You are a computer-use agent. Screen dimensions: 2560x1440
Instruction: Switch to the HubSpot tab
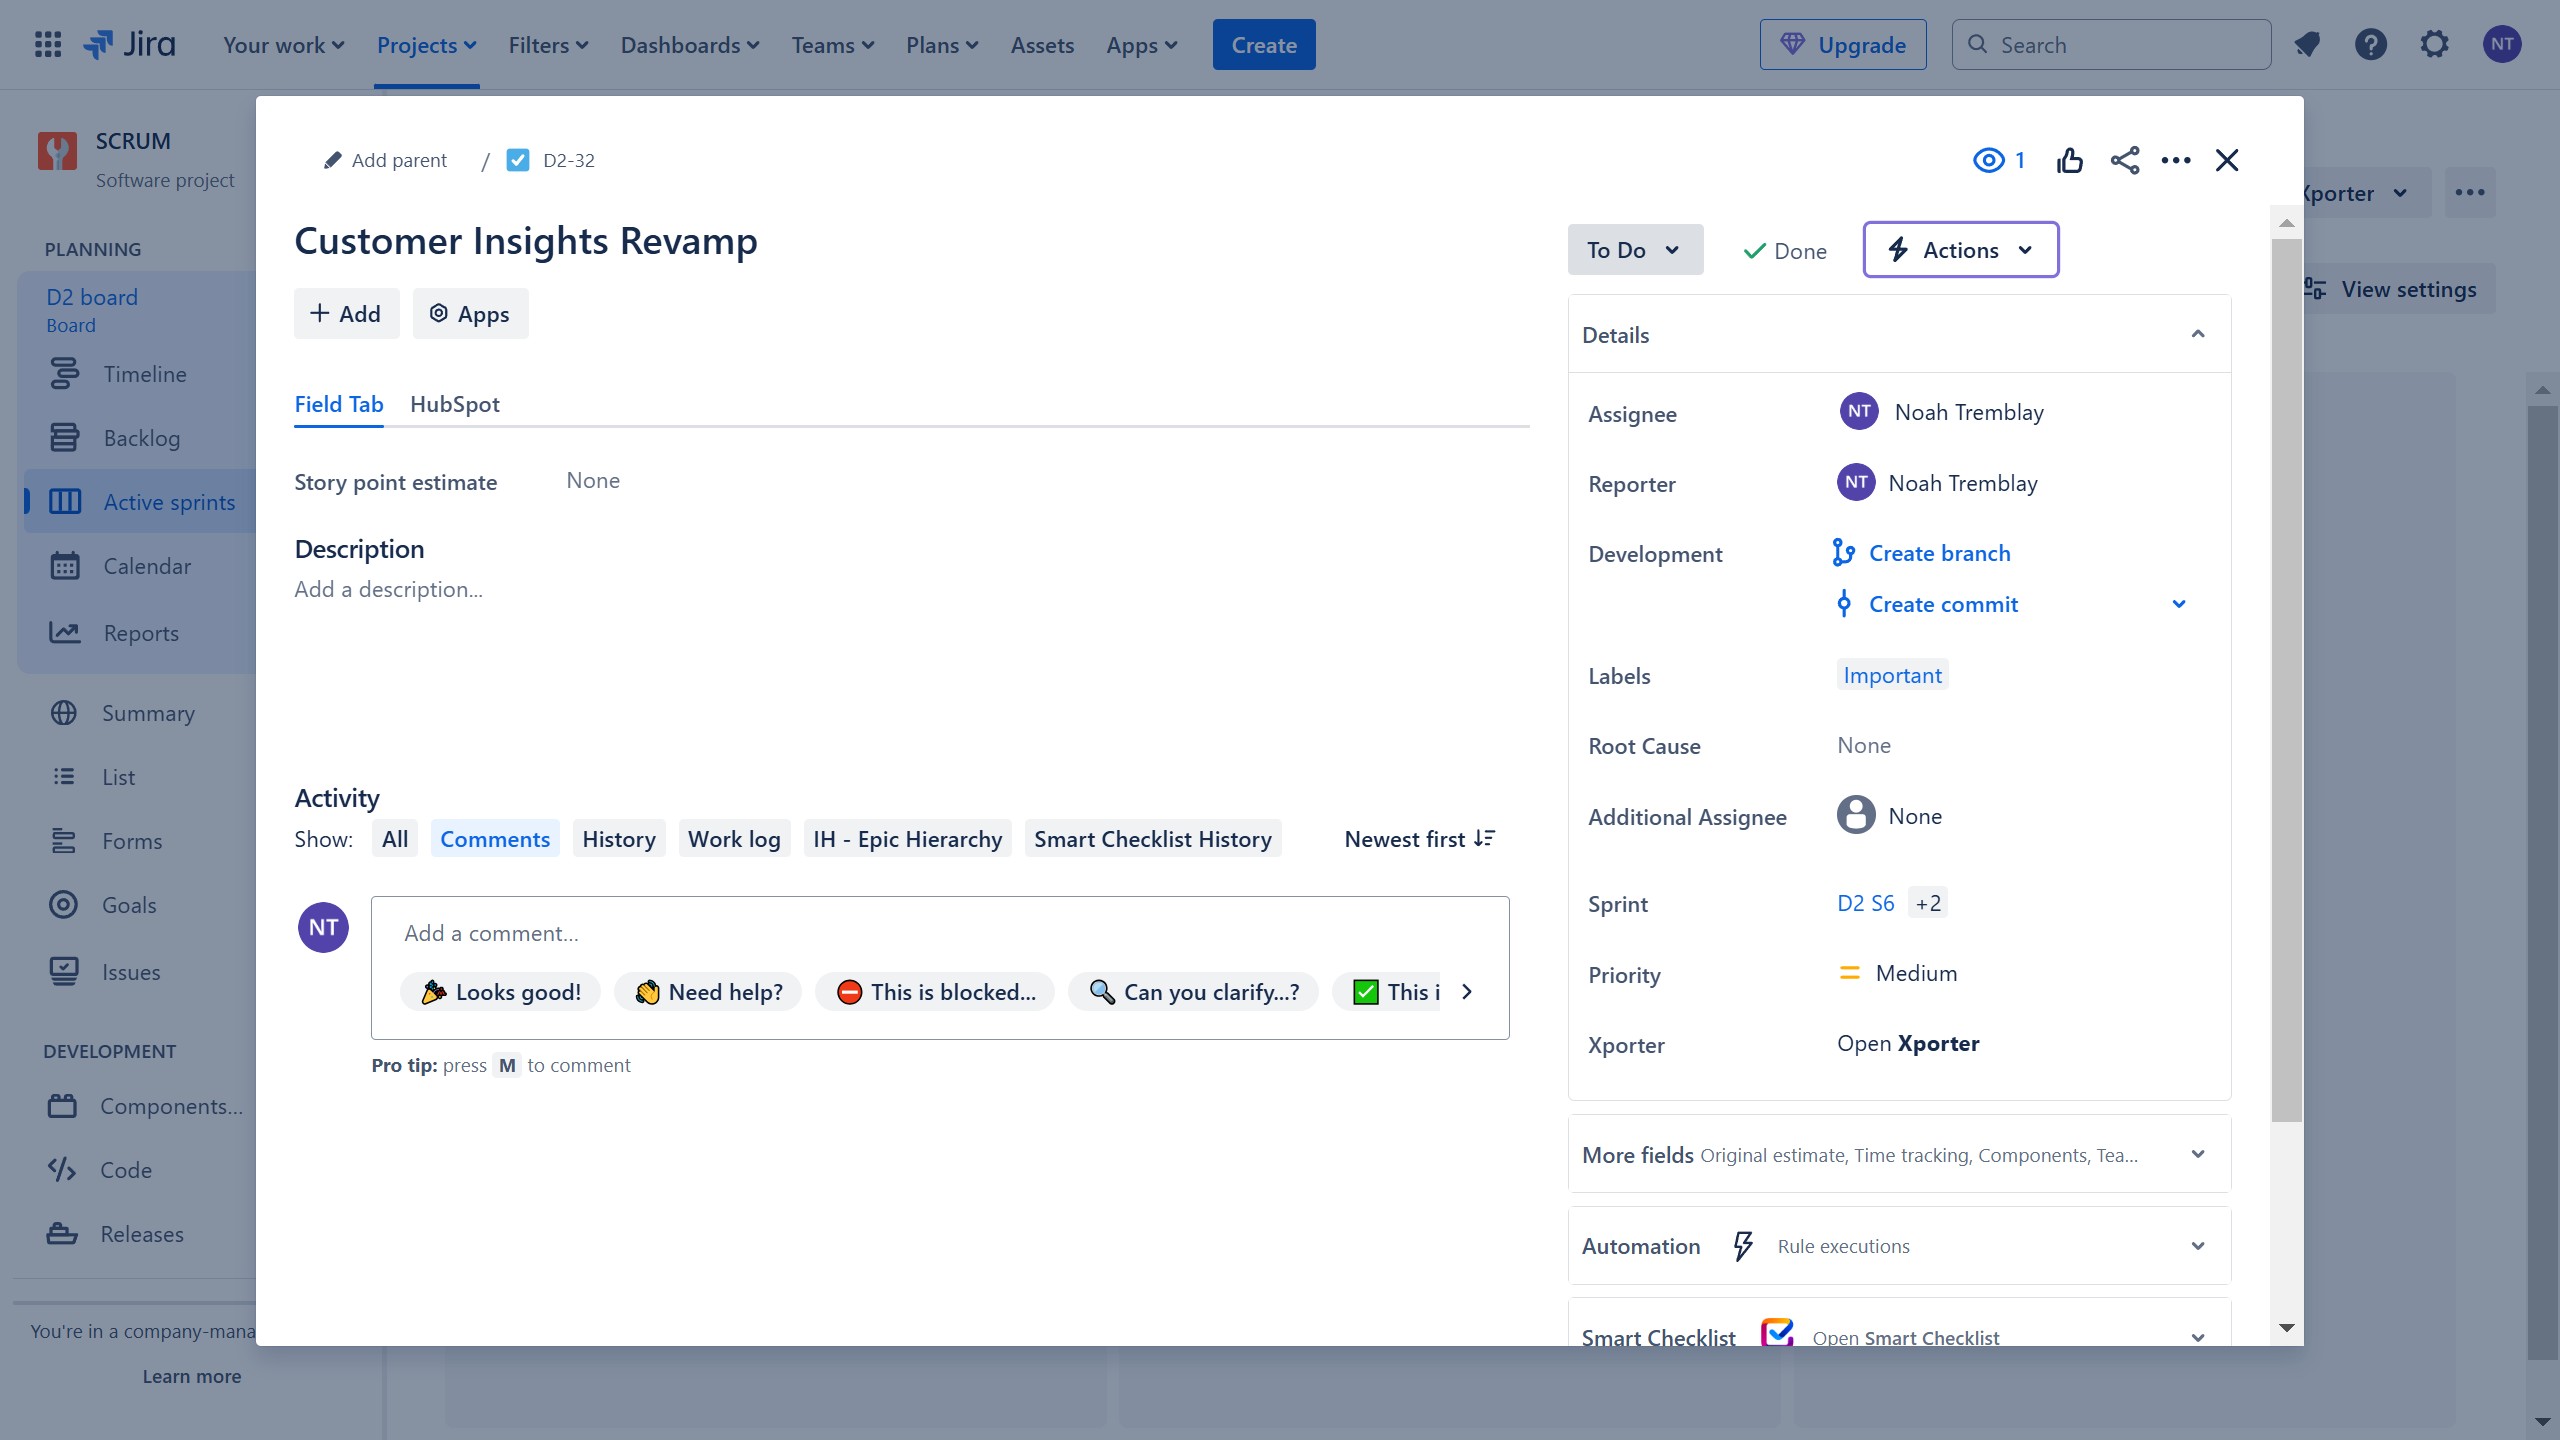(x=454, y=404)
